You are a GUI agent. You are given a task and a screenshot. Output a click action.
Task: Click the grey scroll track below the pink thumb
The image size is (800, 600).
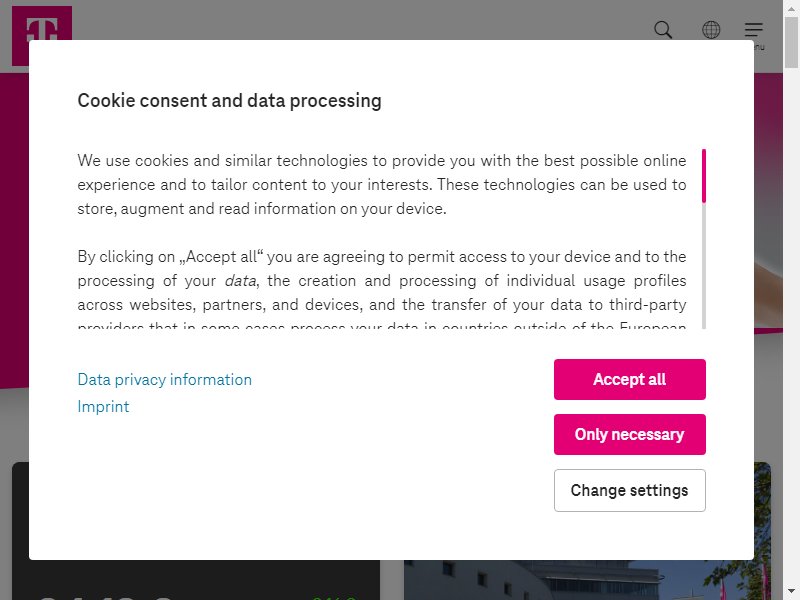tap(704, 266)
